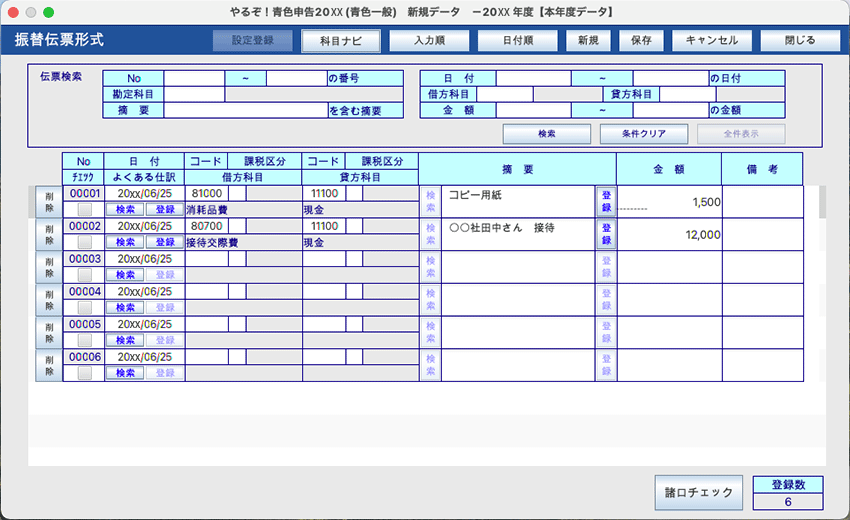Click the amount cell showing 12,000

click(x=669, y=234)
